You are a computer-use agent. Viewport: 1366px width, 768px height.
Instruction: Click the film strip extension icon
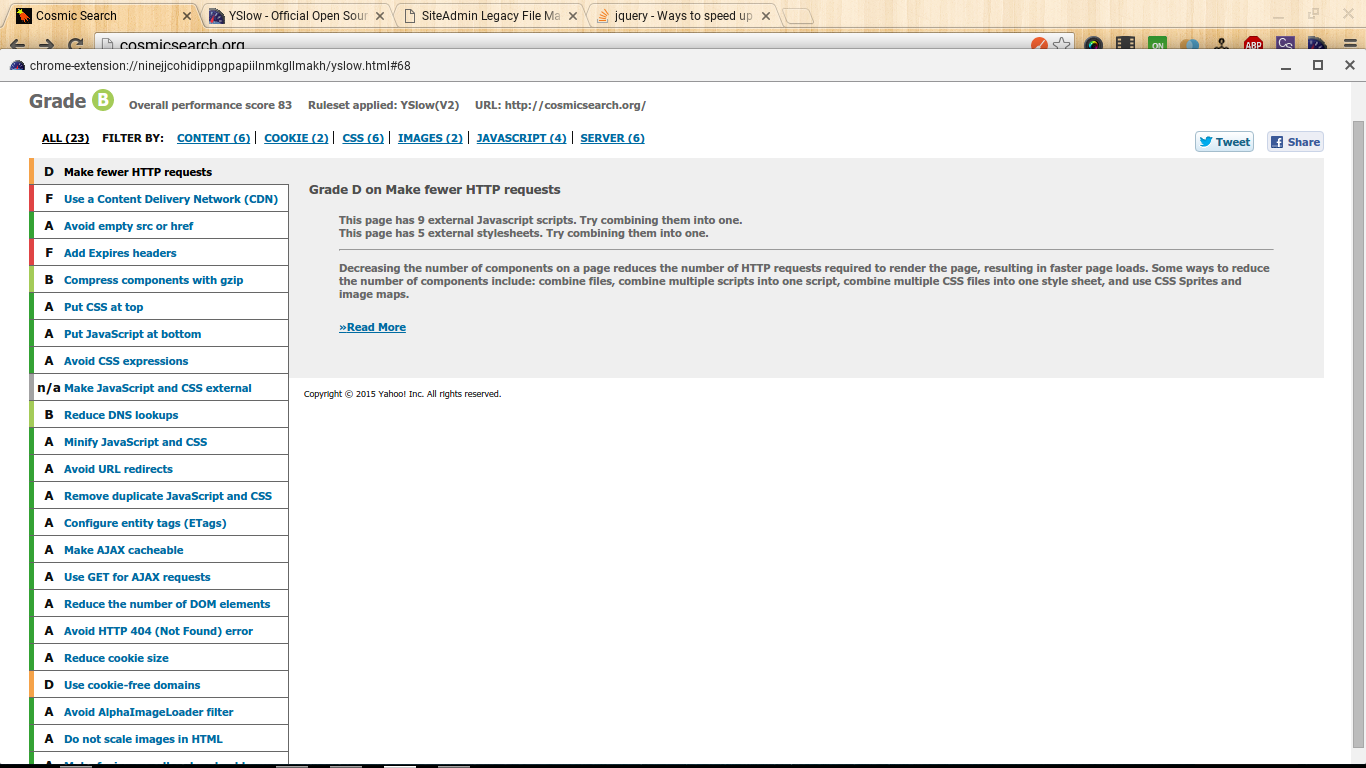tap(1126, 44)
